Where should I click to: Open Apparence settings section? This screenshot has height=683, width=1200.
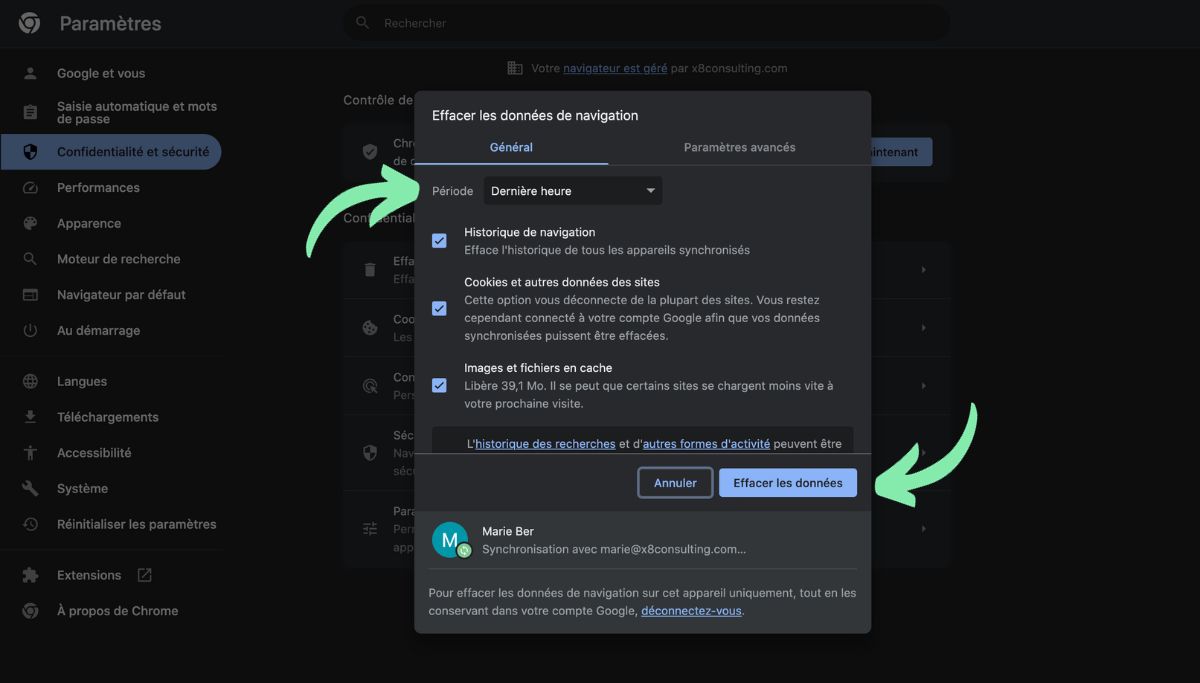(89, 223)
